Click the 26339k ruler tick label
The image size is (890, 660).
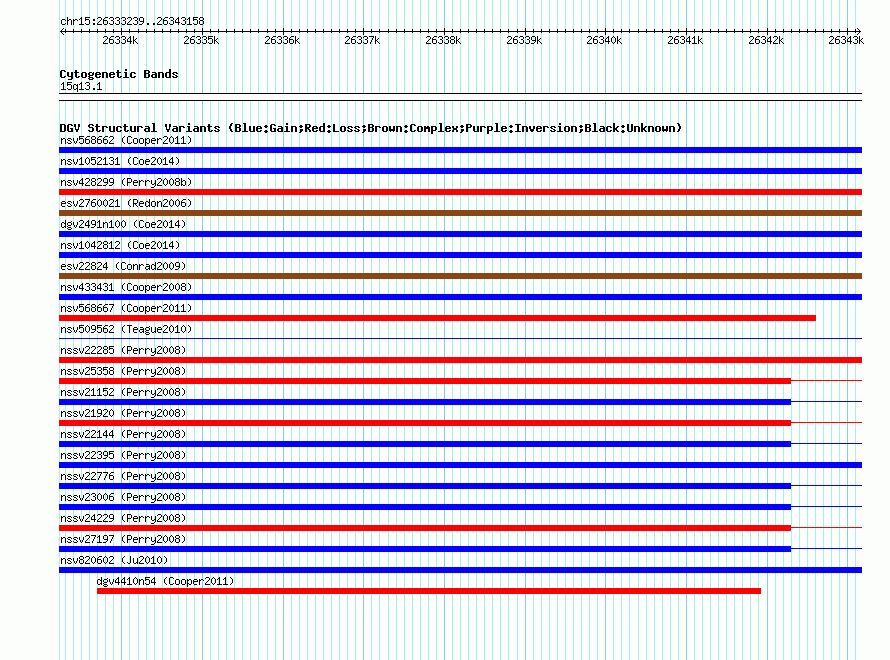(524, 40)
